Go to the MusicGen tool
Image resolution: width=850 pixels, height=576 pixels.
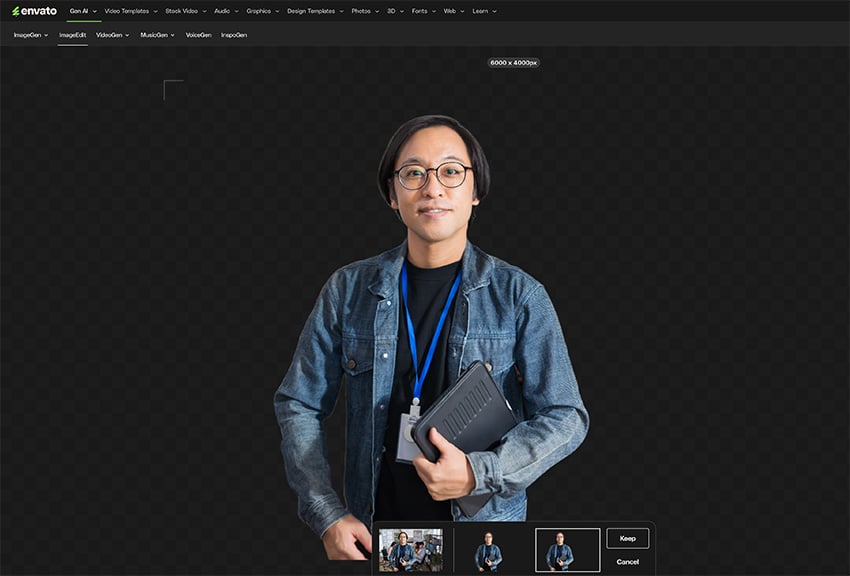(x=157, y=35)
